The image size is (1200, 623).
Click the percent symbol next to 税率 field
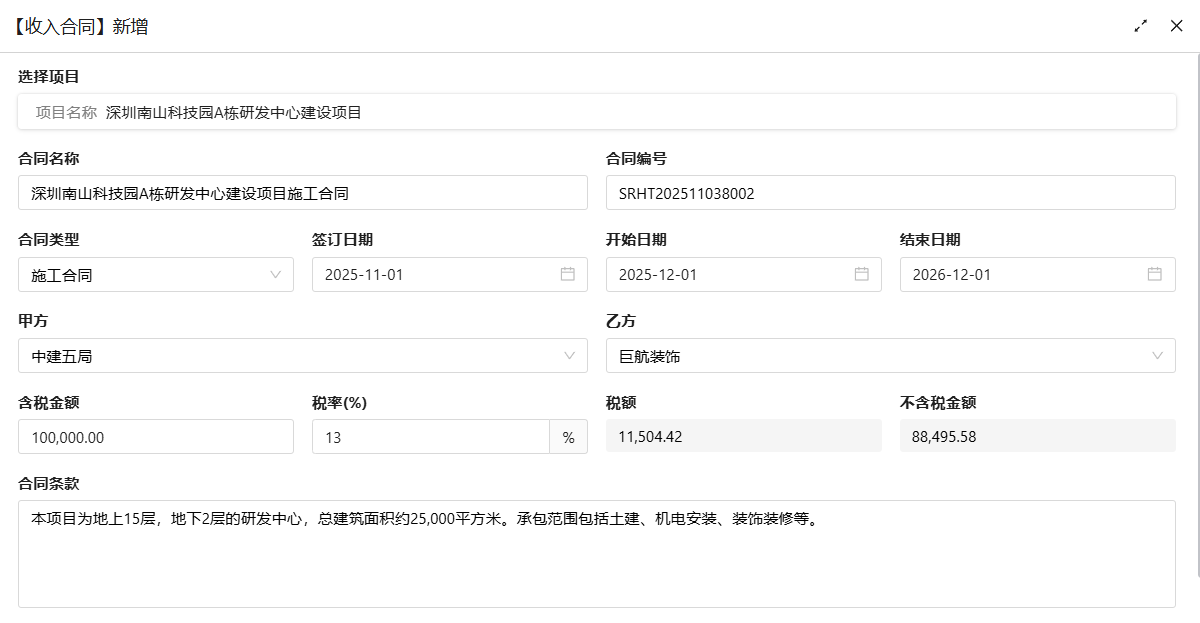pos(568,436)
